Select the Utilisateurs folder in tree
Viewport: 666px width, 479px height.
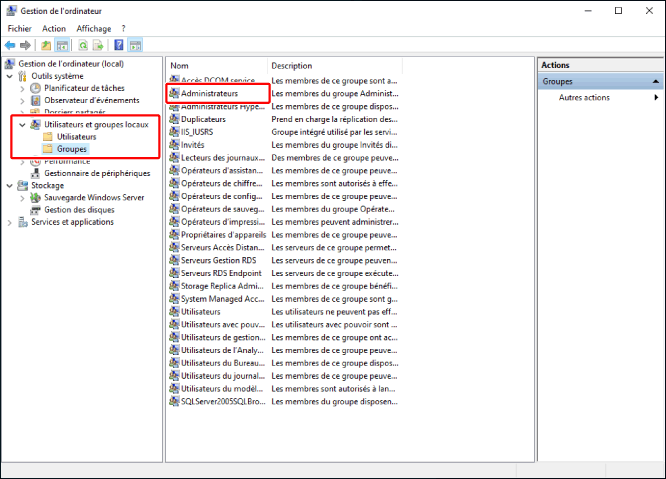click(76, 137)
